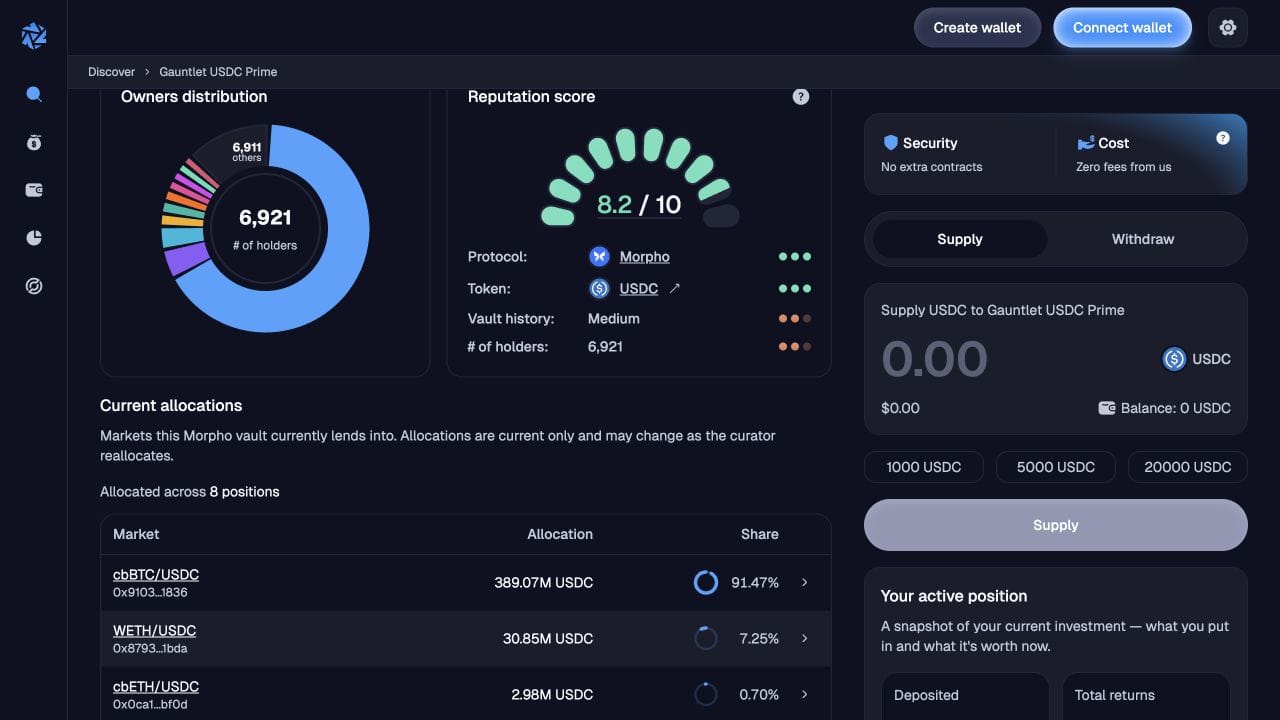Open the pie chart icon in sidebar

[x=34, y=238]
